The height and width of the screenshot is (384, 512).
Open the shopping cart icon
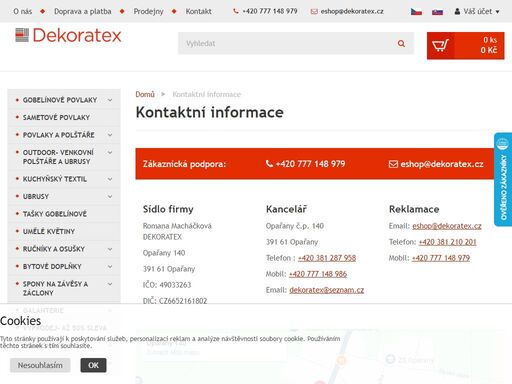click(440, 45)
